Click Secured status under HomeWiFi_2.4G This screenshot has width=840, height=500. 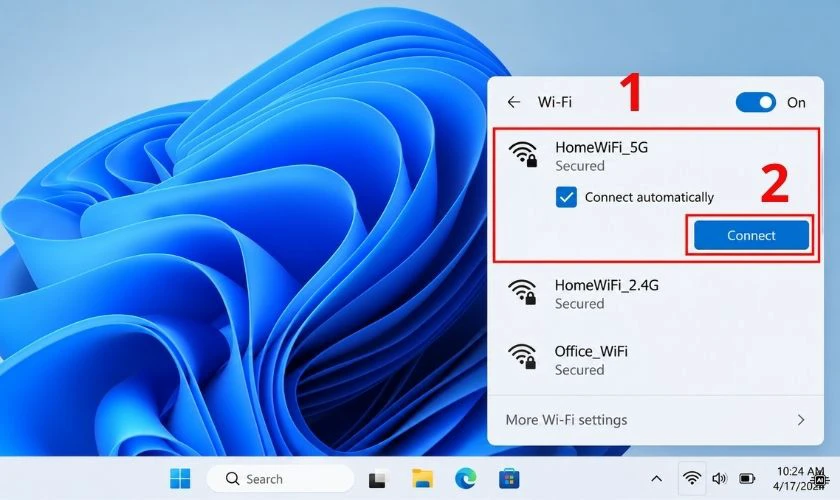pos(579,304)
